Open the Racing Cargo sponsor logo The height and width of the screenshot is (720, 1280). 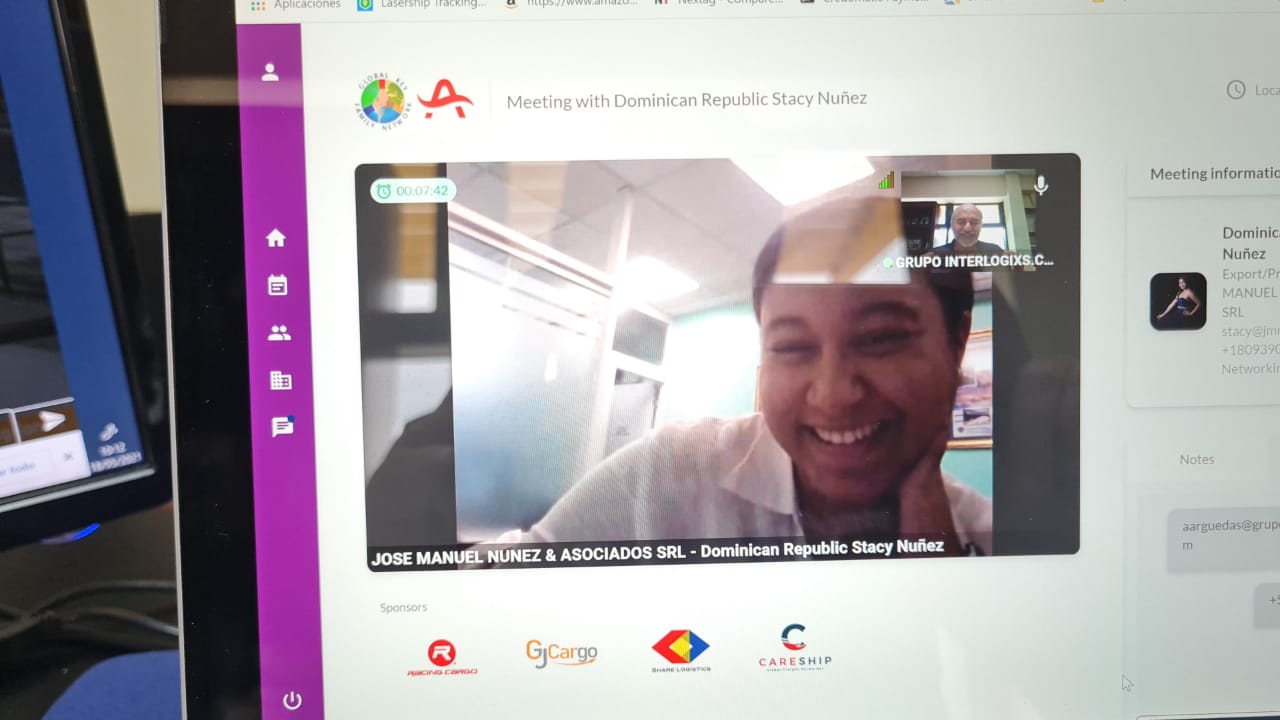pos(442,657)
